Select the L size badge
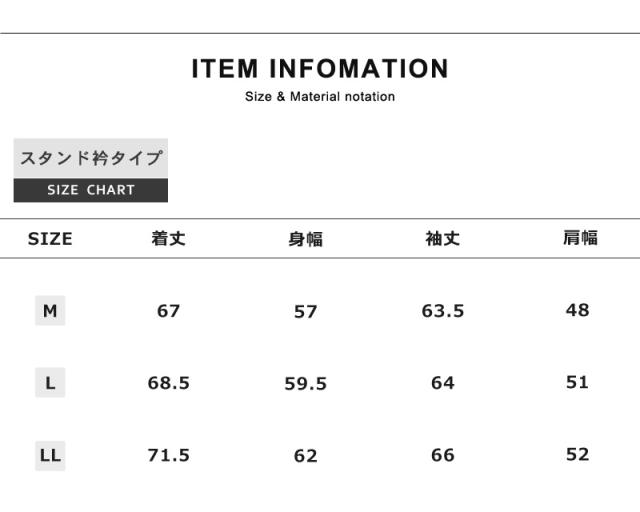 click(x=50, y=382)
